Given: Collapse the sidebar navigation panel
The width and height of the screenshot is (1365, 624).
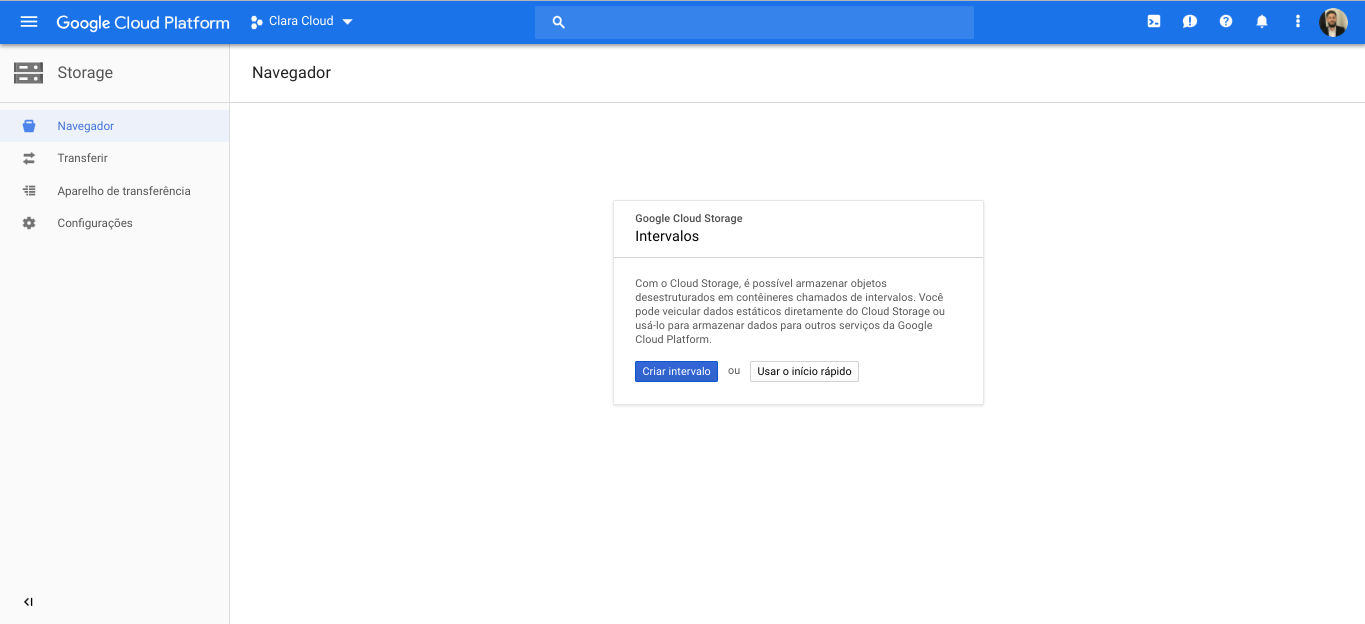Looking at the screenshot, I should coord(28,602).
